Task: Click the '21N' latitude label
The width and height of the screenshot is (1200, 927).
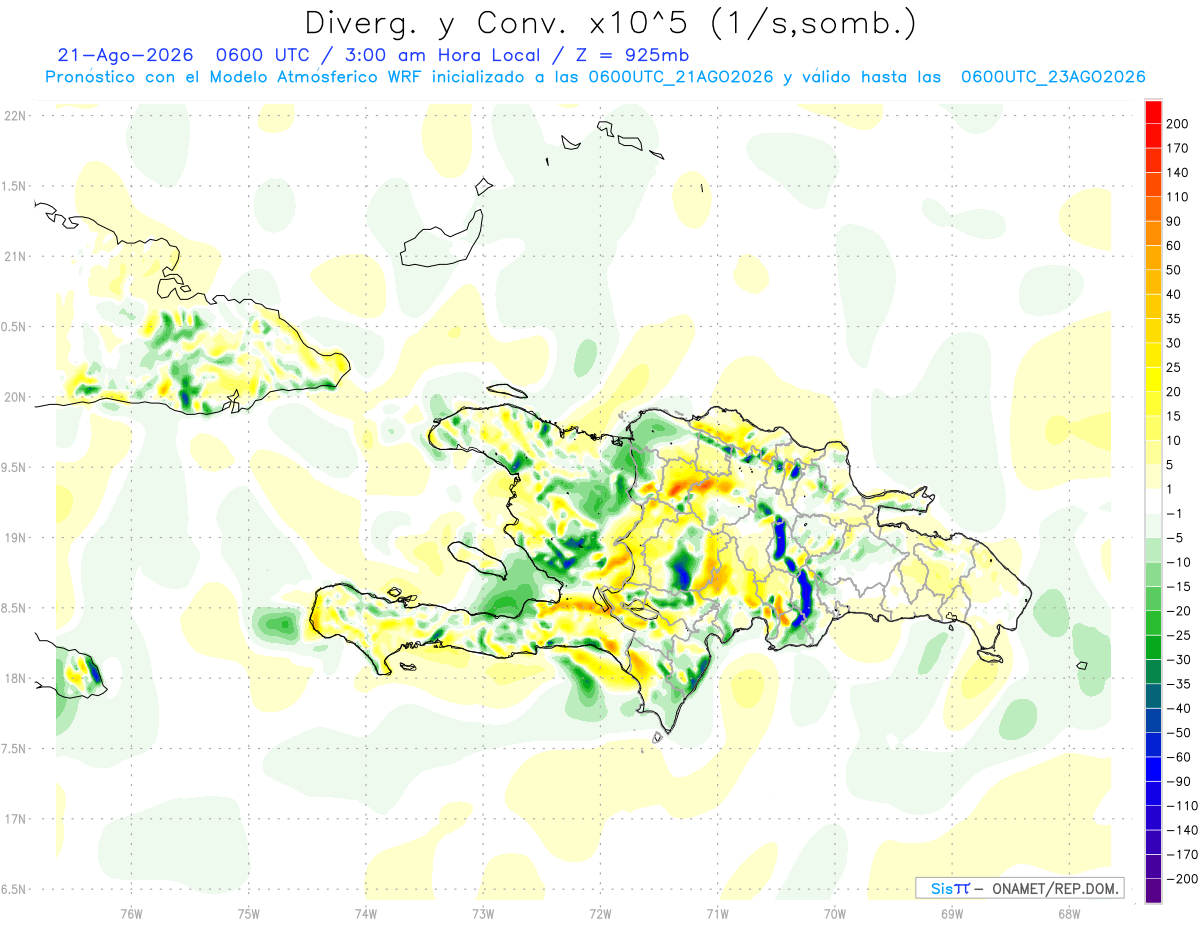Action: click(14, 256)
